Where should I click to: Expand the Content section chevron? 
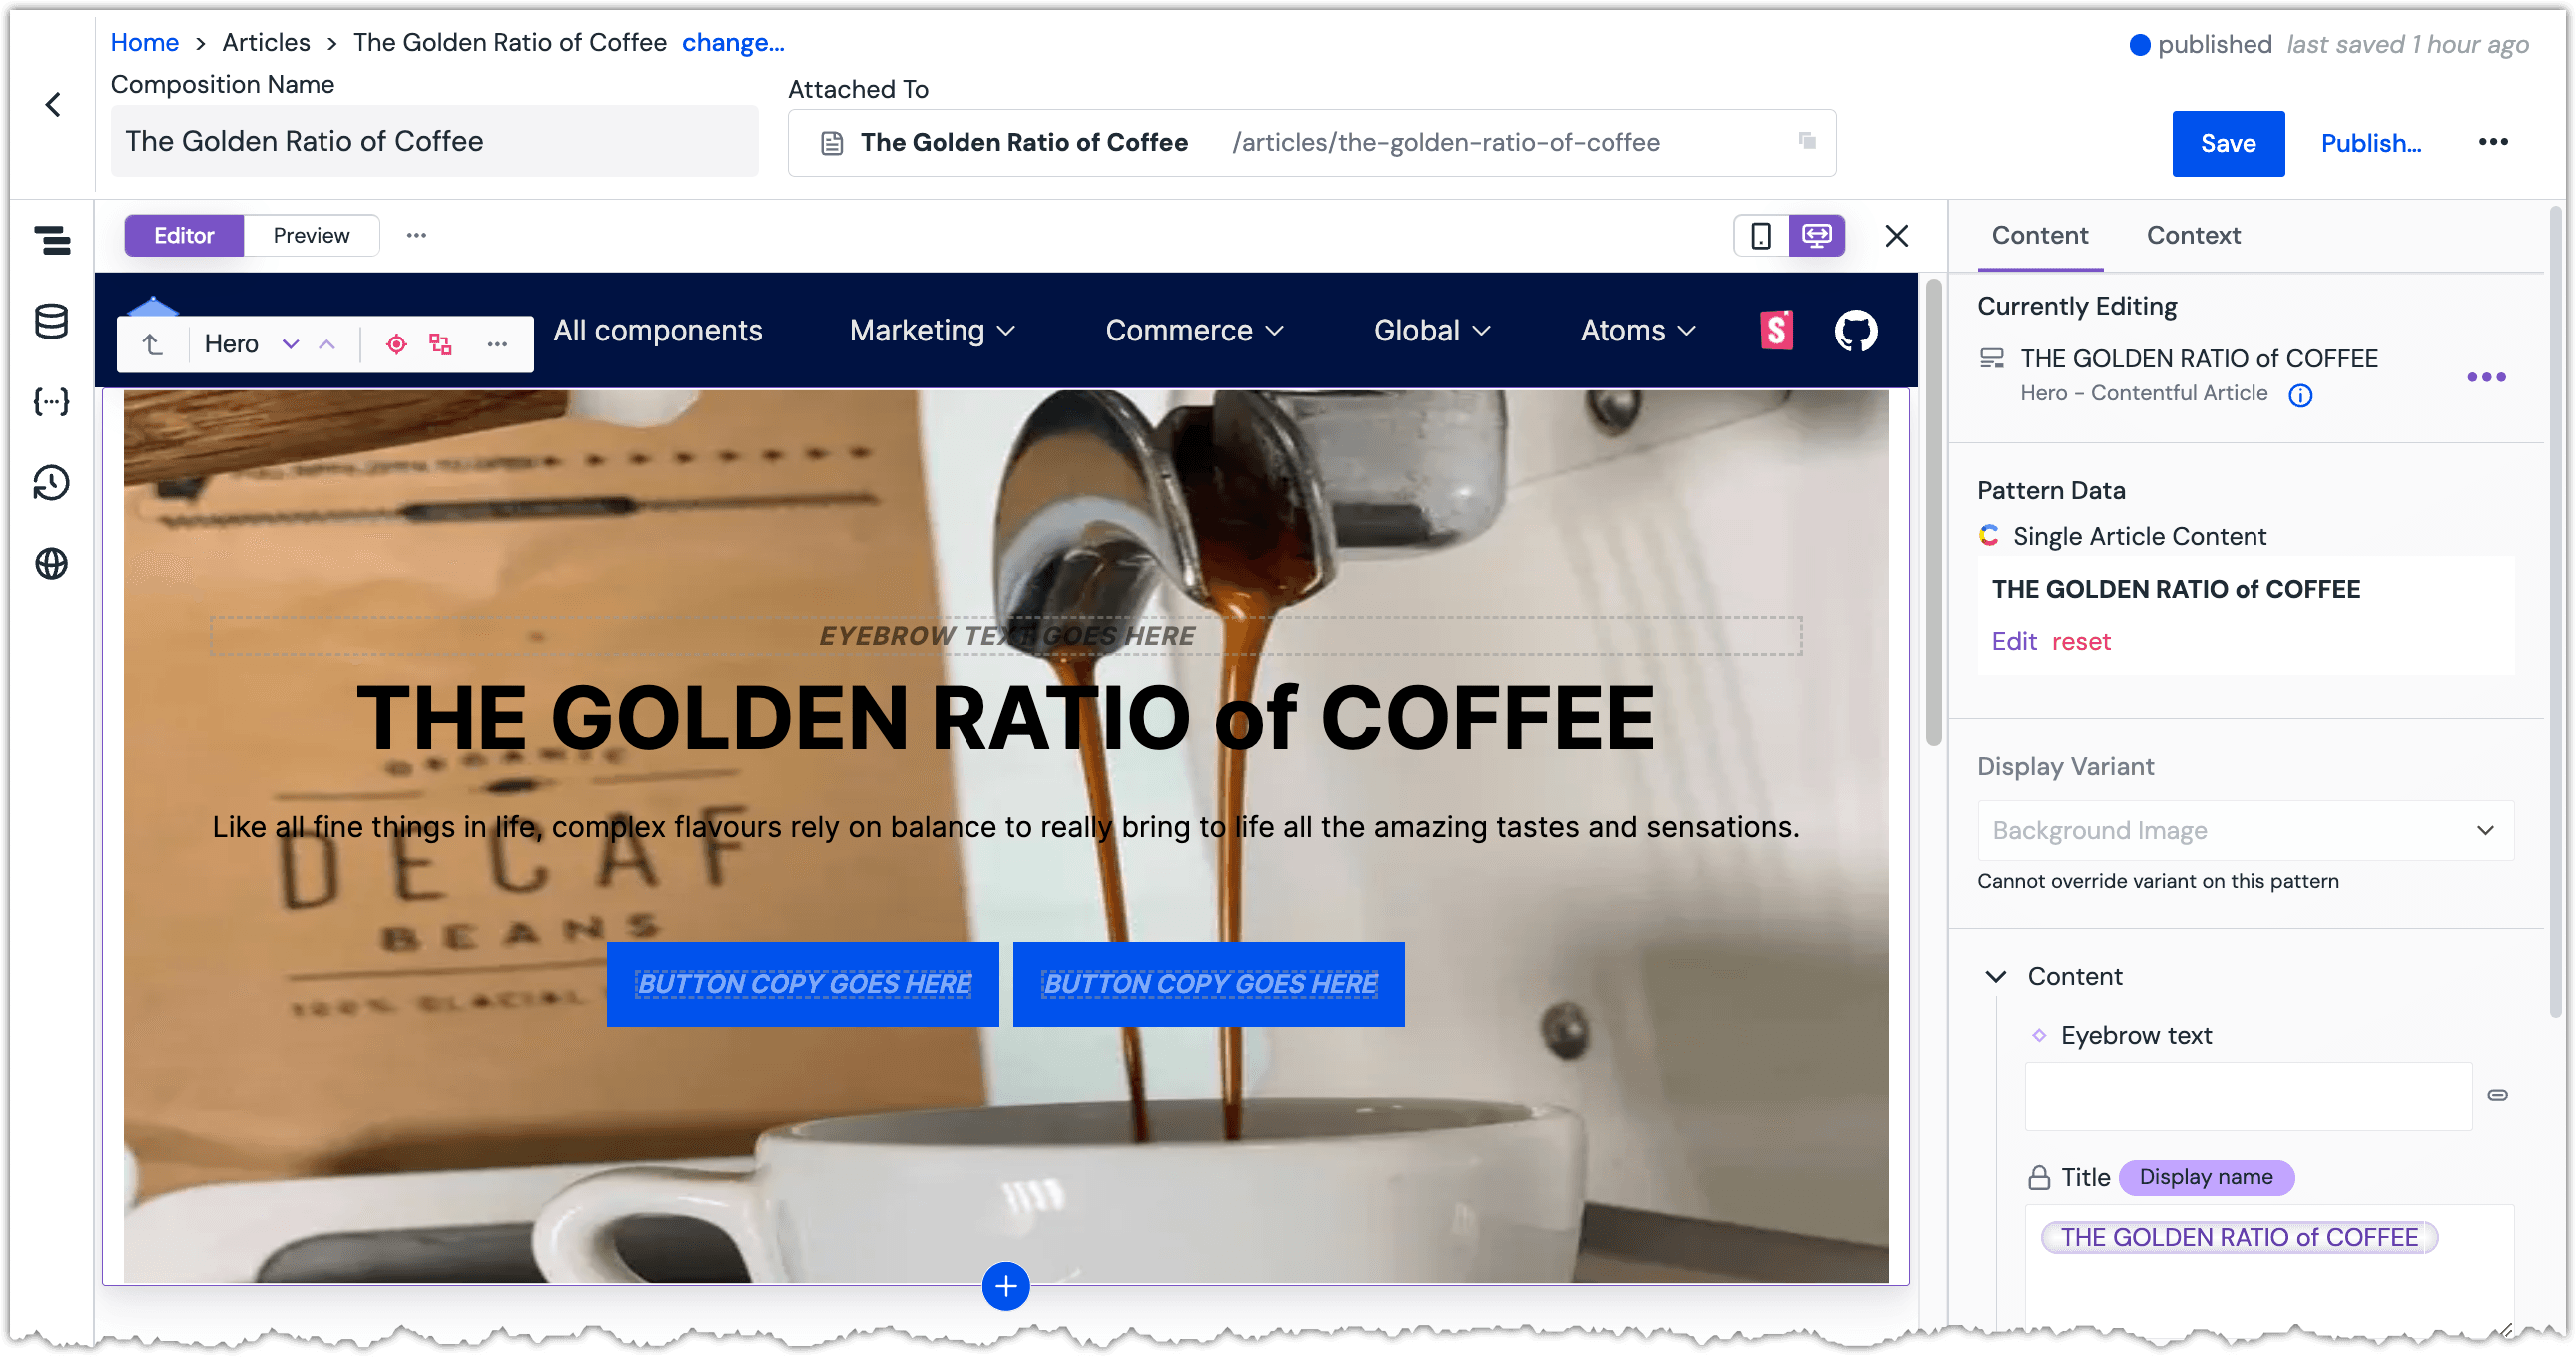tap(1997, 973)
